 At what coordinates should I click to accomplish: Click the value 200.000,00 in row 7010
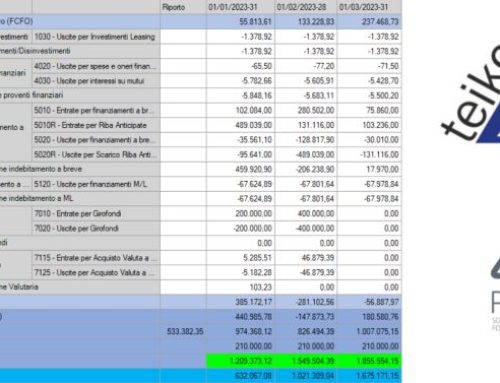(254, 213)
